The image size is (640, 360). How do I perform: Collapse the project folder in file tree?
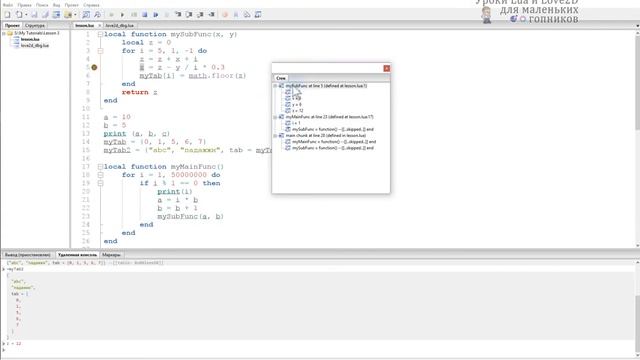pyautogui.click(x=4, y=33)
